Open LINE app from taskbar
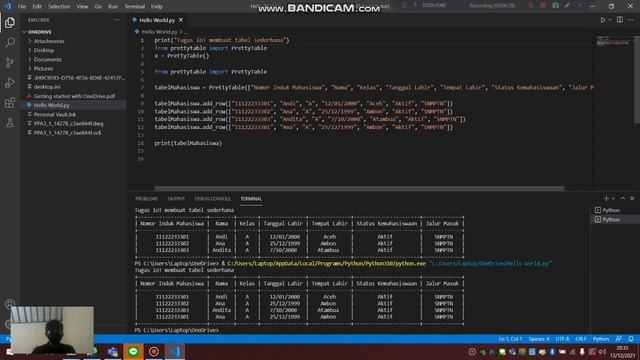Screen dimensions: 640x360 [x=133, y=351]
